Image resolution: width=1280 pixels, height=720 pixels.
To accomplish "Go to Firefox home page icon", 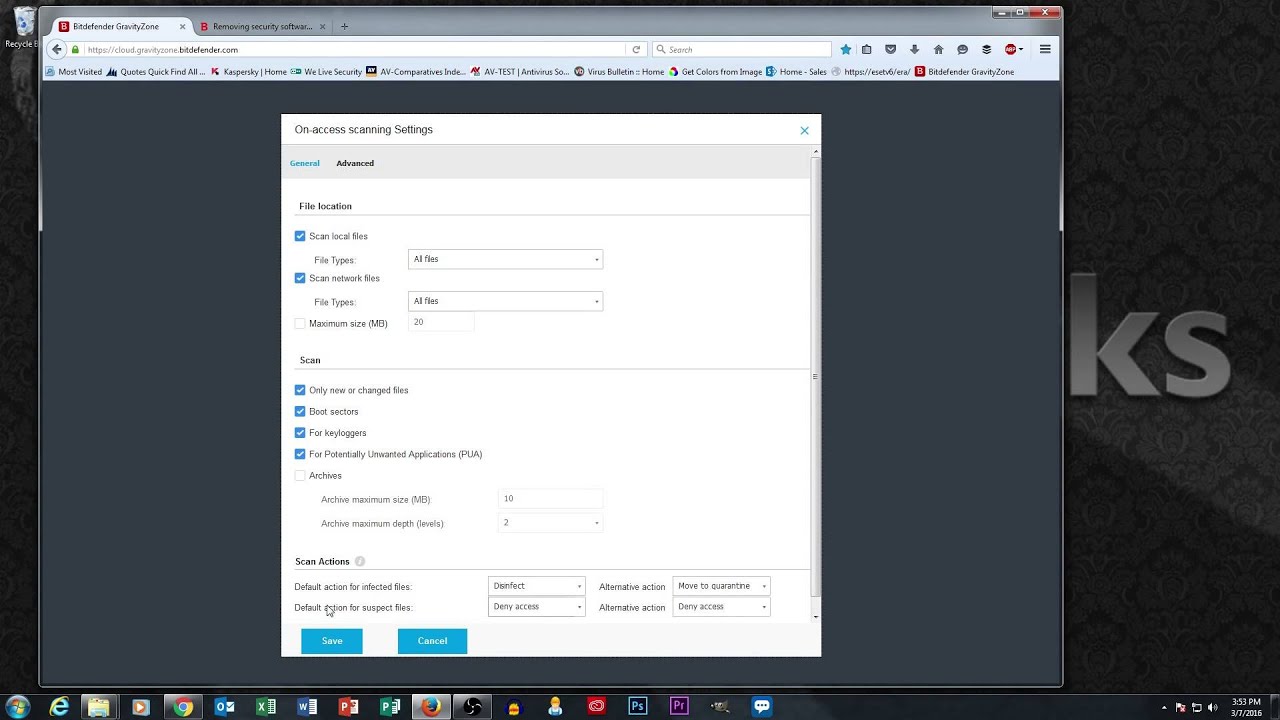I will pos(938,49).
